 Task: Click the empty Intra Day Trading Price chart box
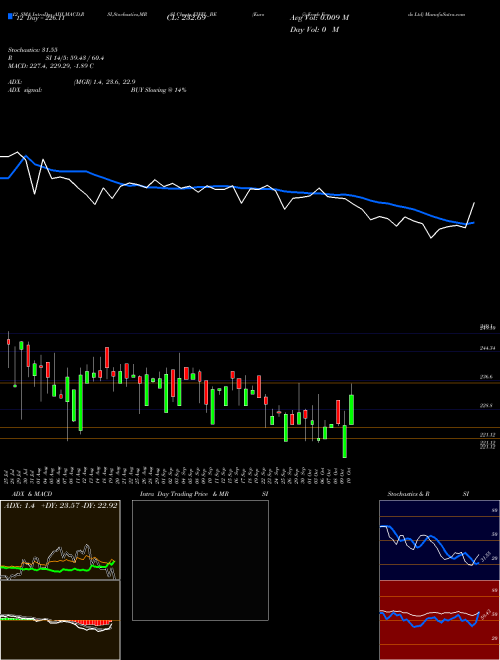200,560
